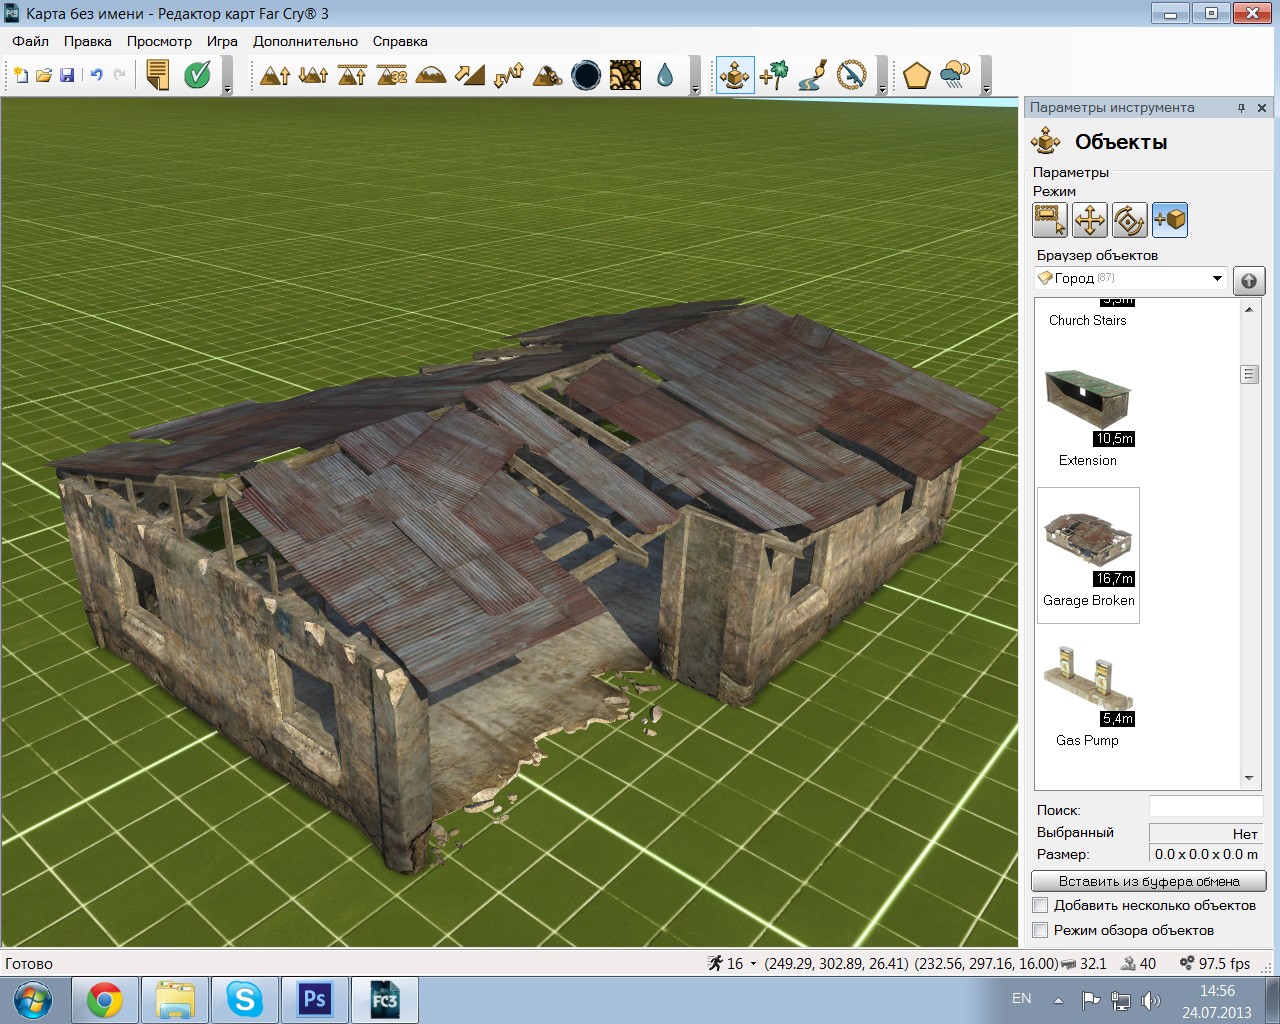
Task: Pin the tool parameters panel
Action: pos(1241,108)
